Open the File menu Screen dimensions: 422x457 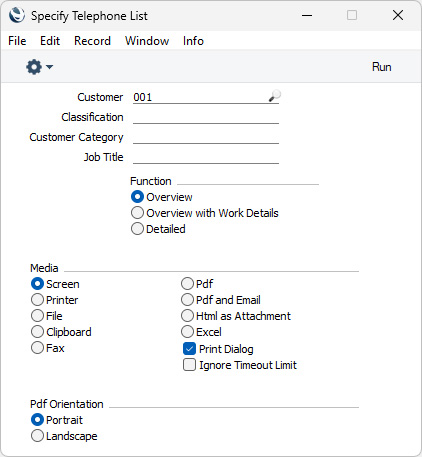(17, 41)
